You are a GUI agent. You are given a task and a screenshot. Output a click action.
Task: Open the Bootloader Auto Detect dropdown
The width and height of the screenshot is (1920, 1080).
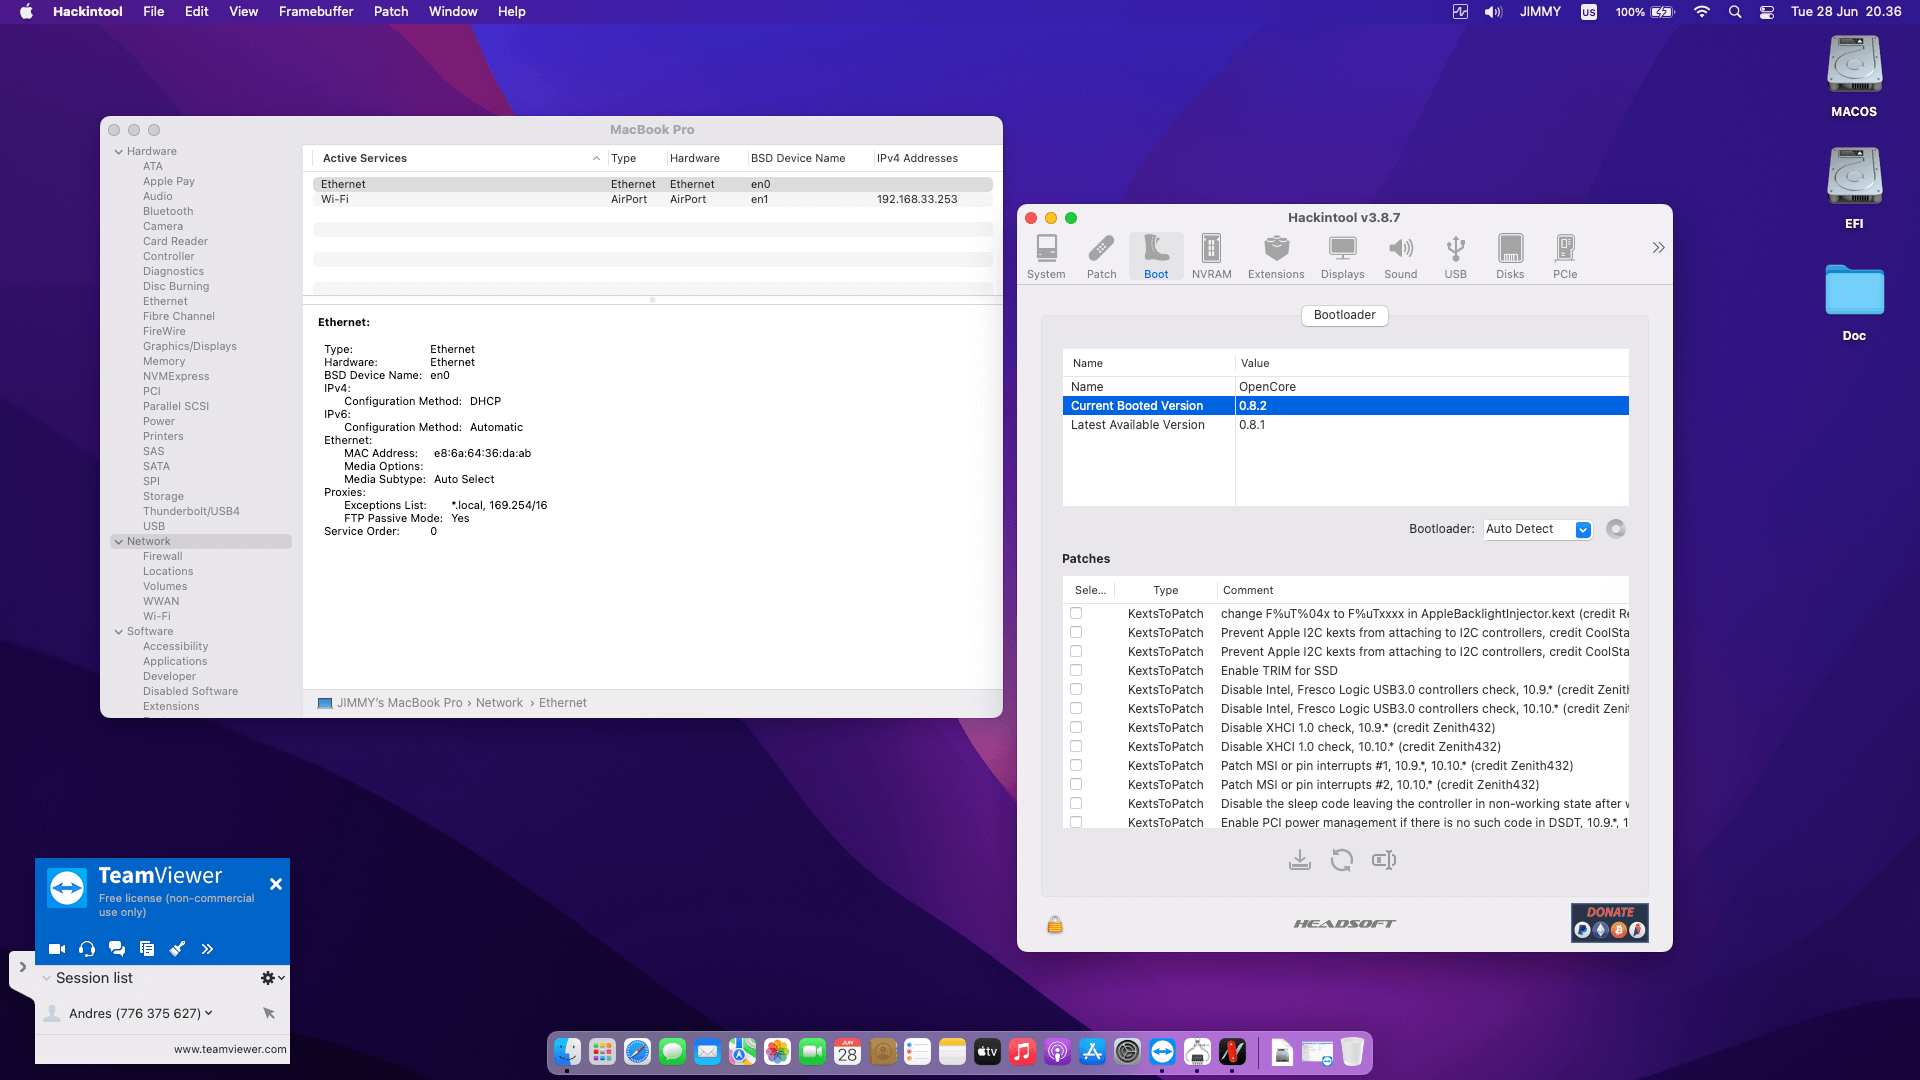pyautogui.click(x=1538, y=529)
